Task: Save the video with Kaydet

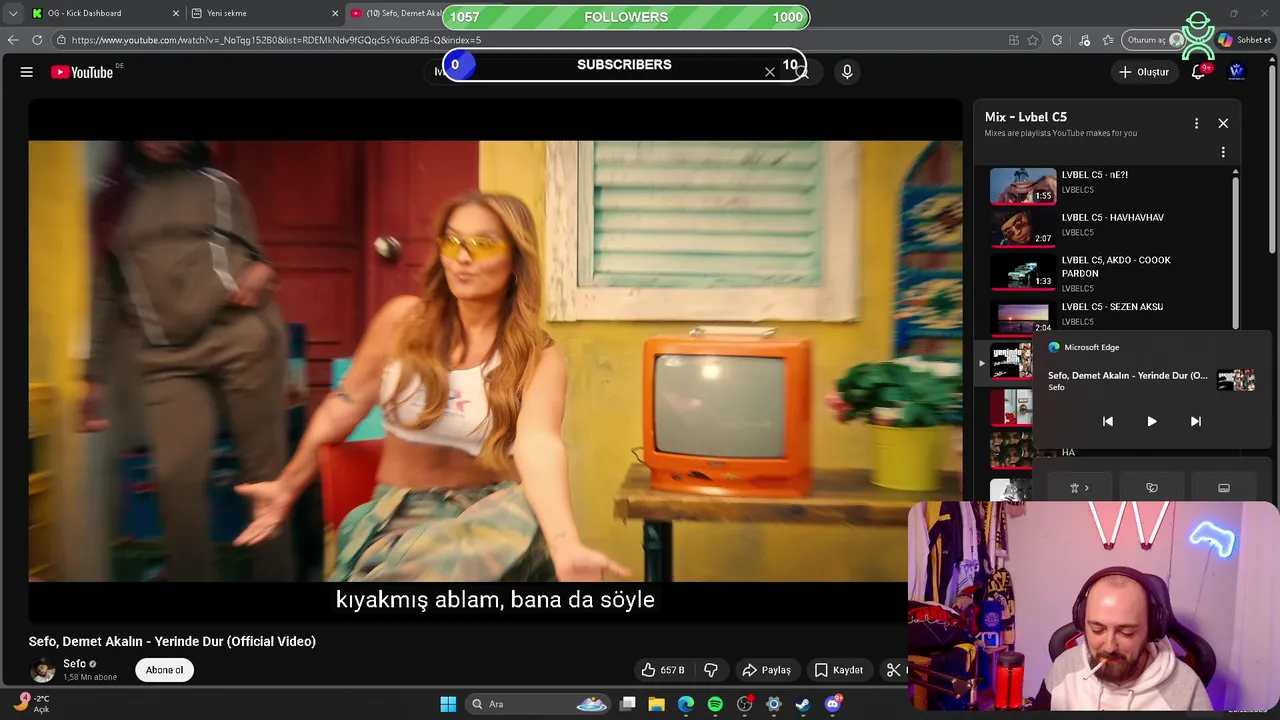Action: point(838,670)
